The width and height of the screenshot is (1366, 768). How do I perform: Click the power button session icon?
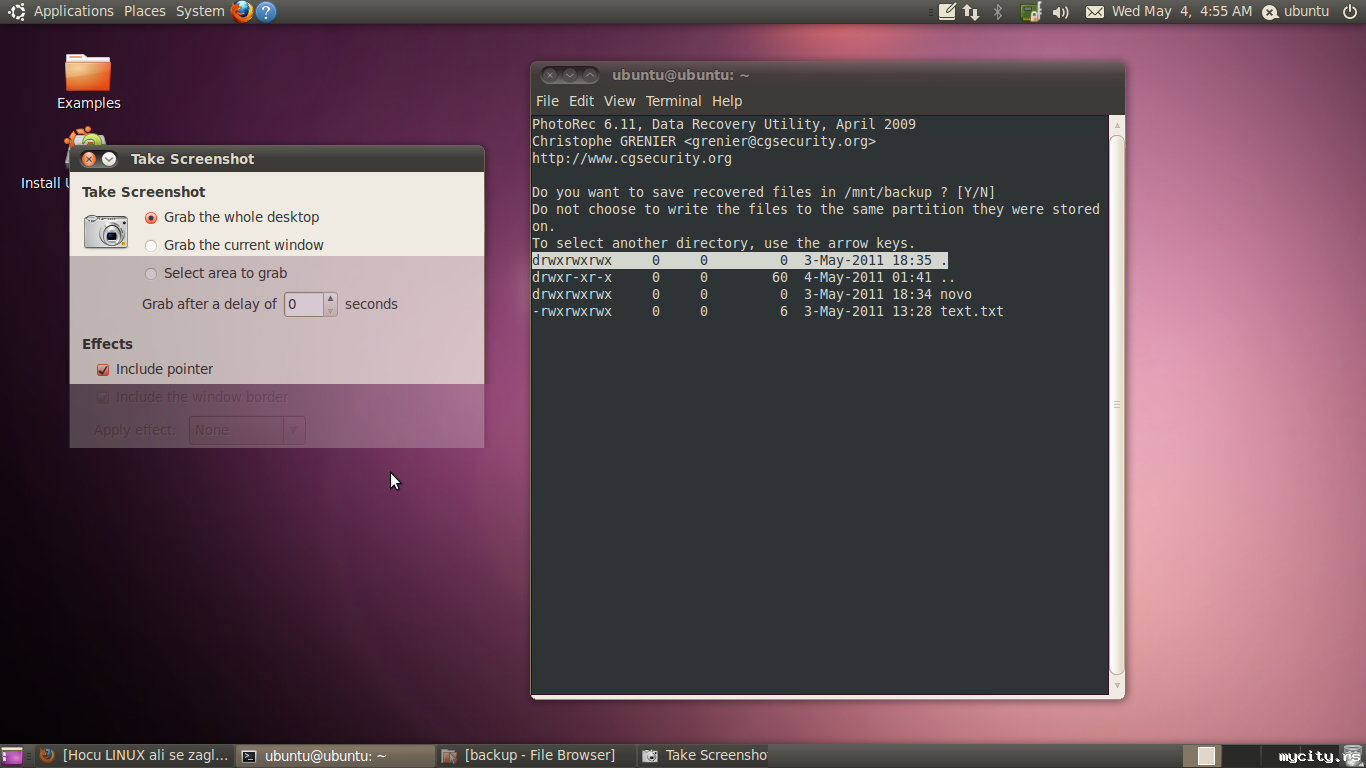click(x=1349, y=12)
